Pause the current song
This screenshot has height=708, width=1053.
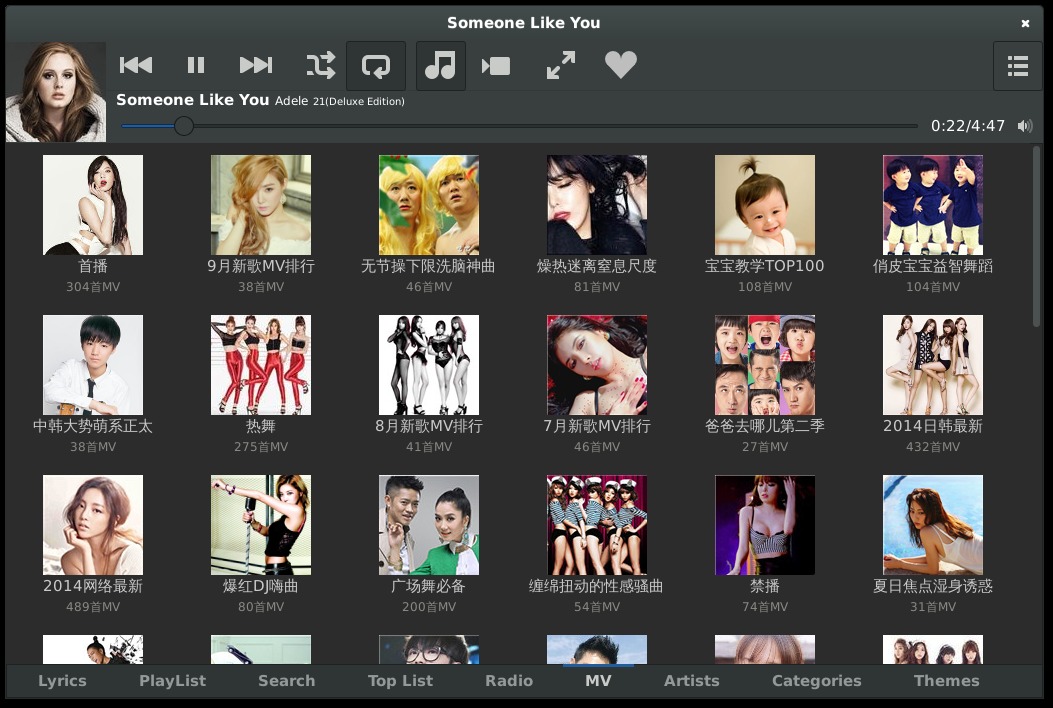point(195,65)
